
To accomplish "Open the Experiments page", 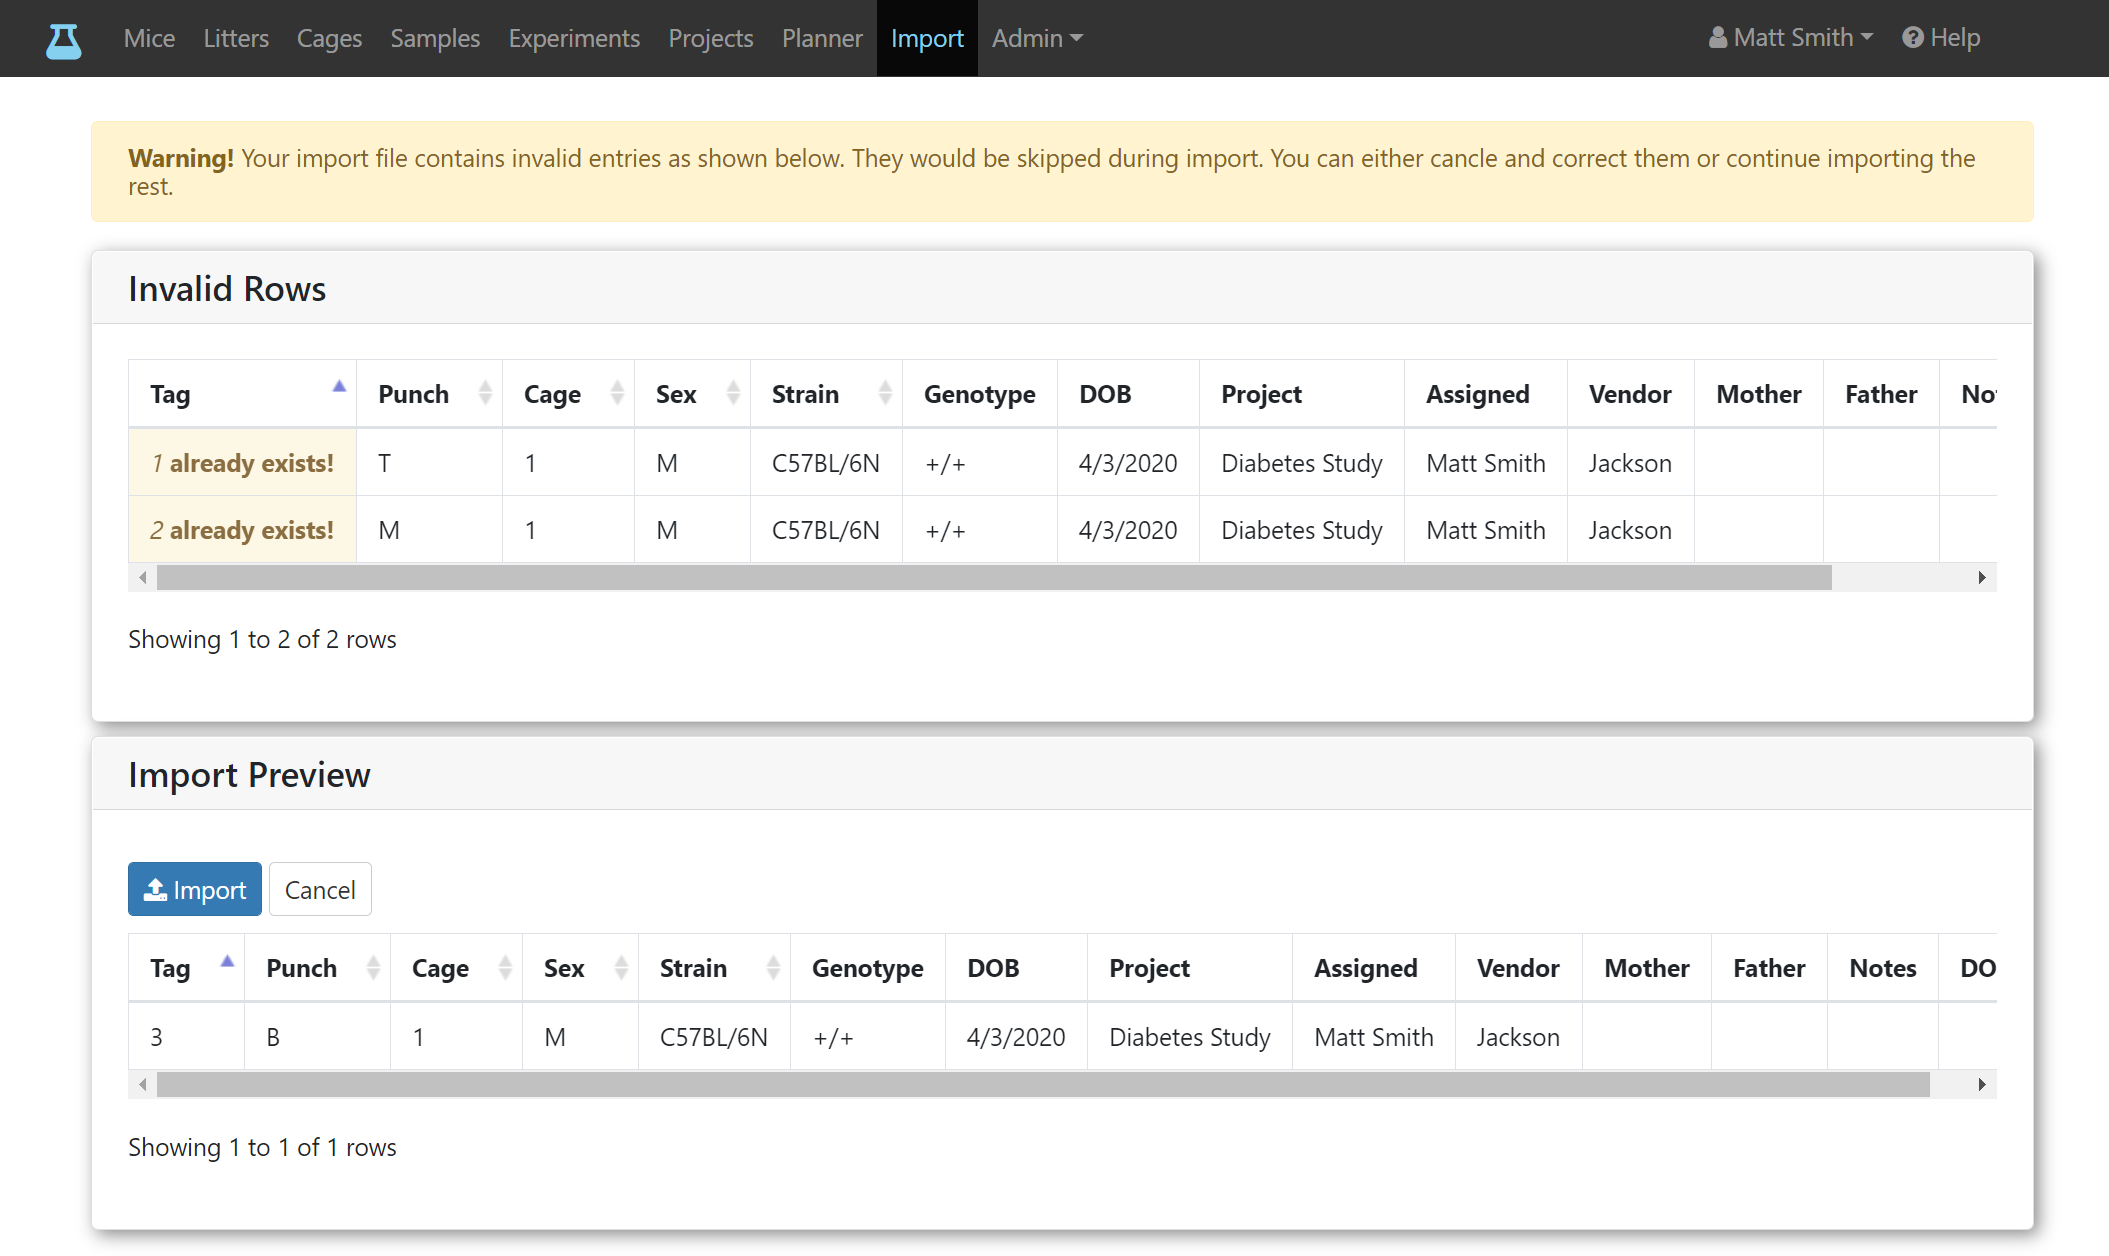I will tap(574, 38).
